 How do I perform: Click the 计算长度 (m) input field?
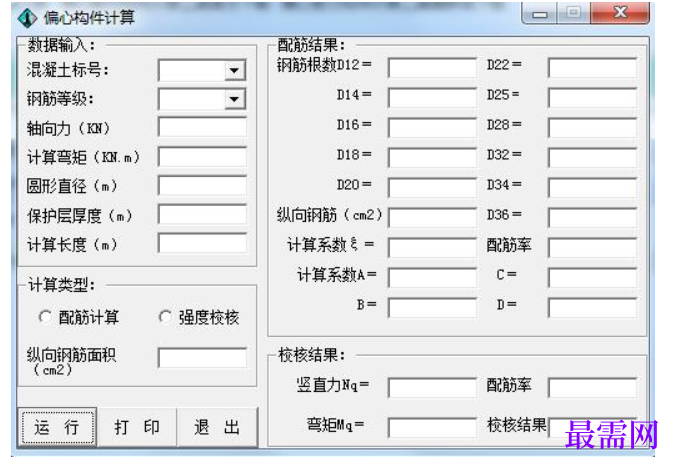202,244
